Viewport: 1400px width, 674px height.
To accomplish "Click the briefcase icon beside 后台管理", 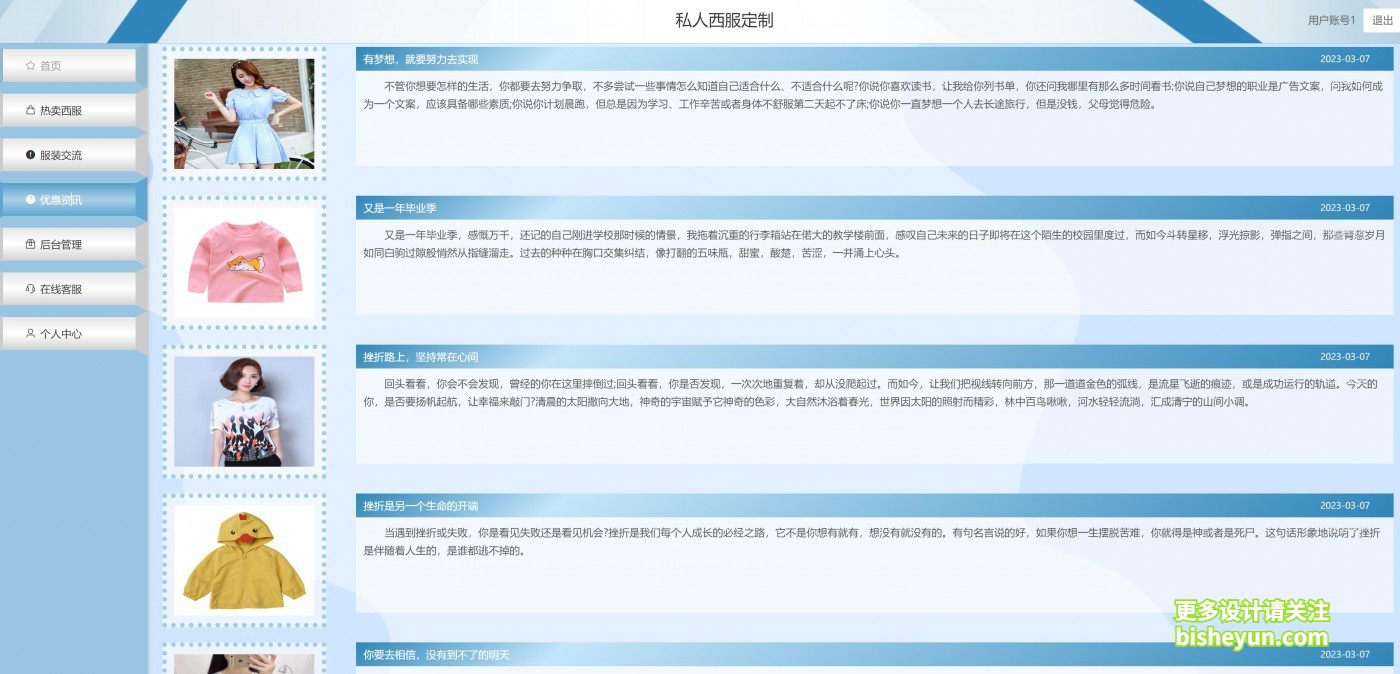I will point(30,245).
